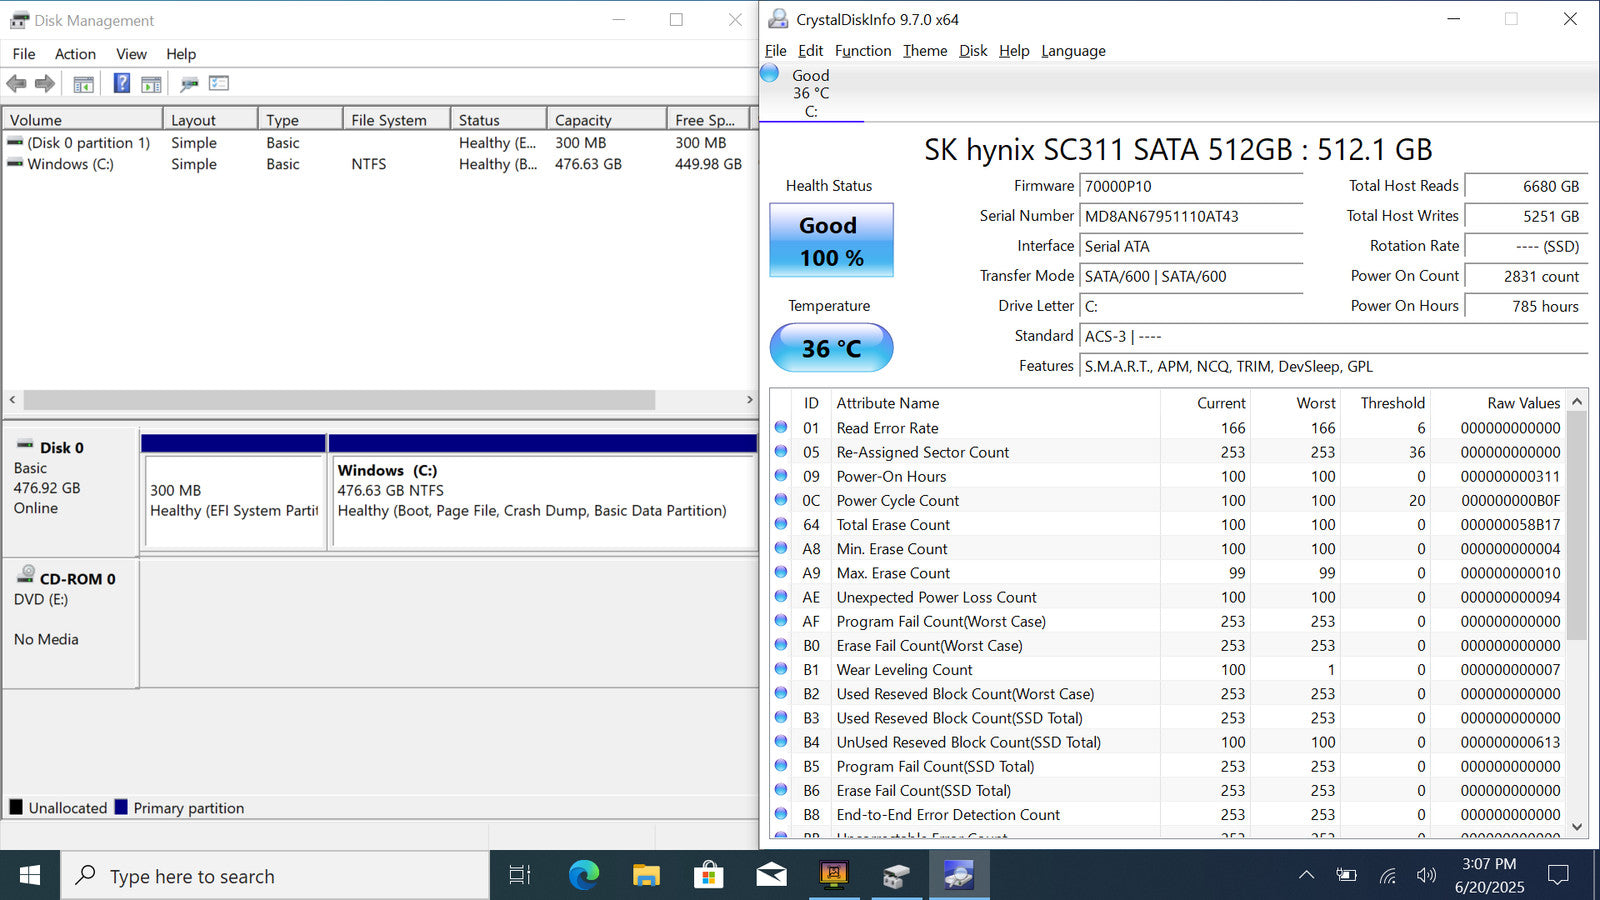
Task: Click the checklist Settings toolbar icon
Action: tap(219, 84)
